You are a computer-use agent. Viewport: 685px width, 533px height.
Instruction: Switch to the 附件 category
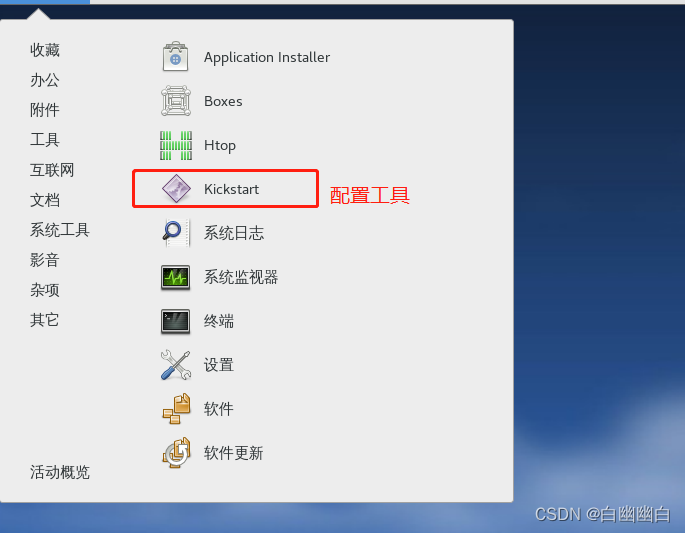[x=45, y=110]
